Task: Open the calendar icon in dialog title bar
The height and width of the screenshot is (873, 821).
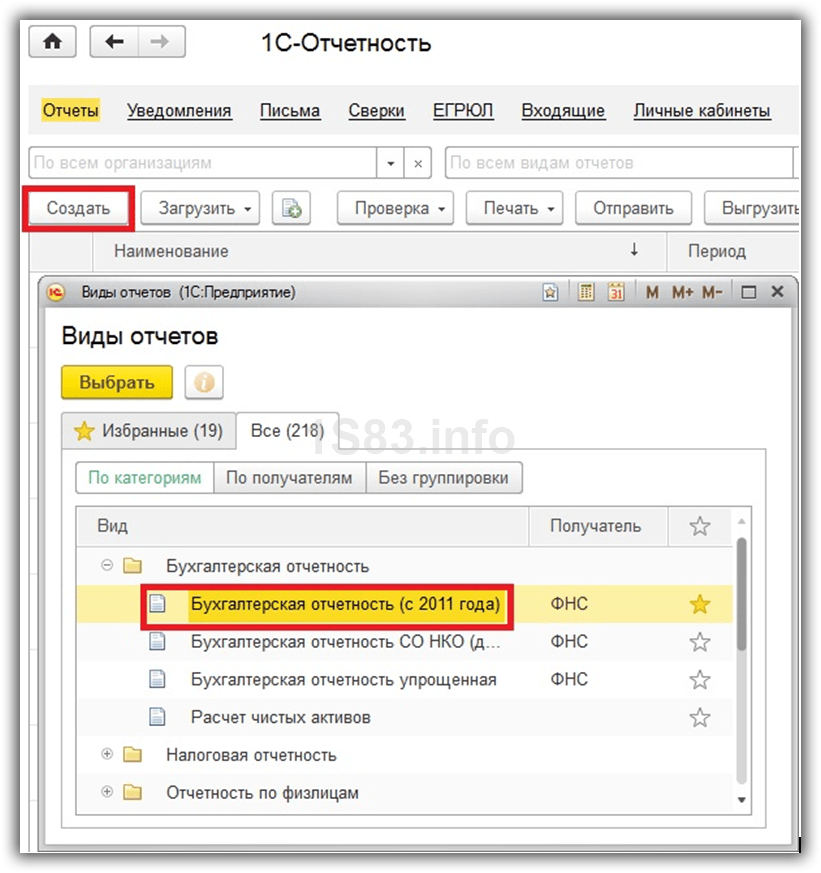Action: point(616,292)
